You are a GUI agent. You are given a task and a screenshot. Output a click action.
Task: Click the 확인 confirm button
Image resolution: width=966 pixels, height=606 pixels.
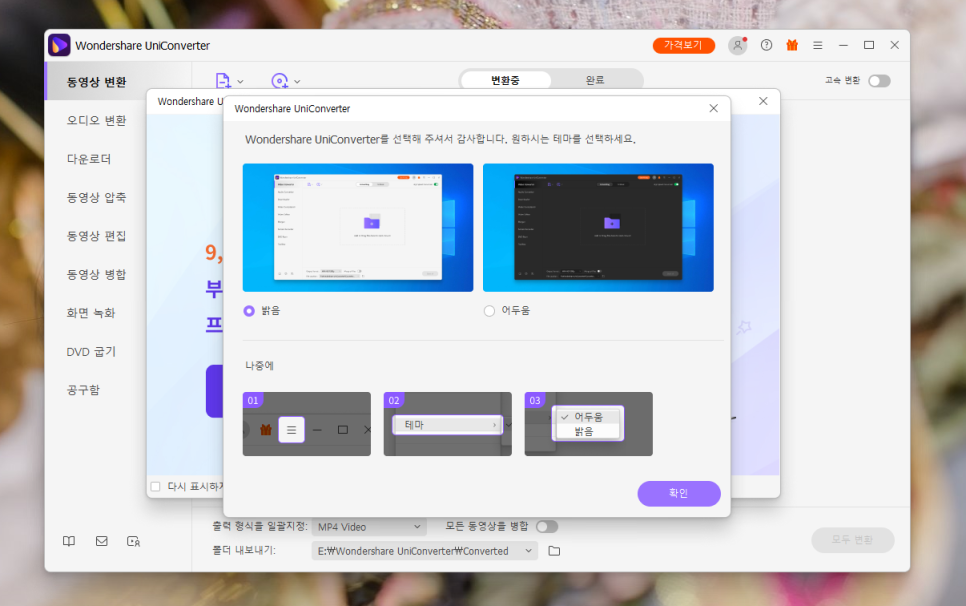[x=679, y=493]
